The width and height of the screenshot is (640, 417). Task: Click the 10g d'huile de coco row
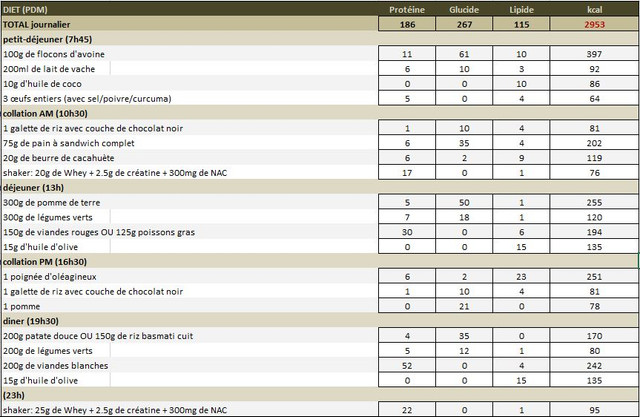(42, 84)
